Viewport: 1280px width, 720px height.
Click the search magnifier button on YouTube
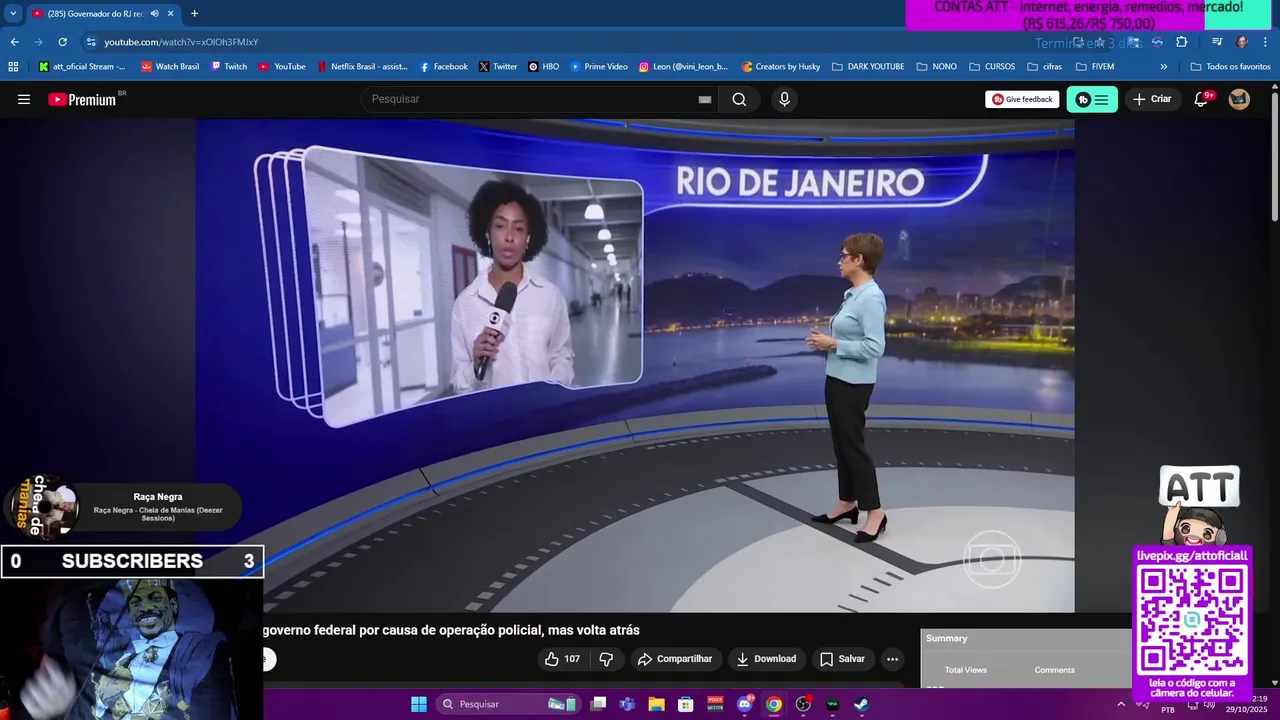pos(739,99)
